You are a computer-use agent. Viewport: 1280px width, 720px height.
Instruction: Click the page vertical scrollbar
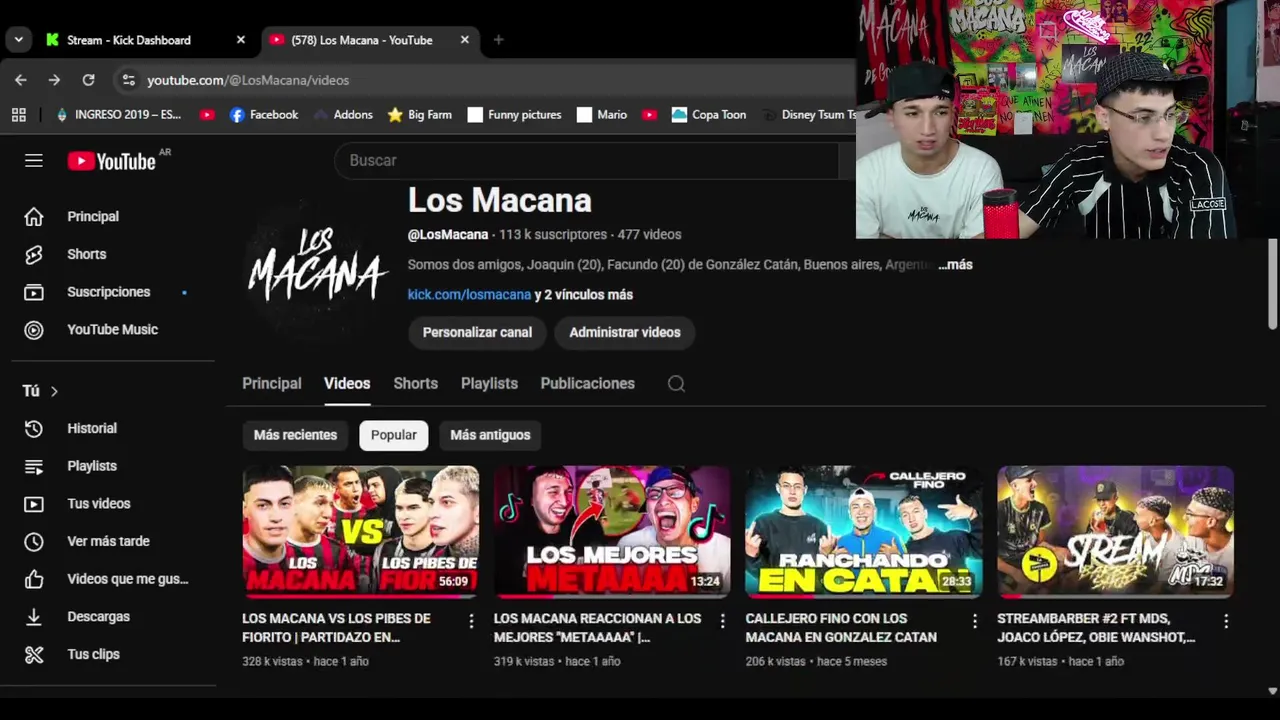pyautogui.click(x=1272, y=285)
